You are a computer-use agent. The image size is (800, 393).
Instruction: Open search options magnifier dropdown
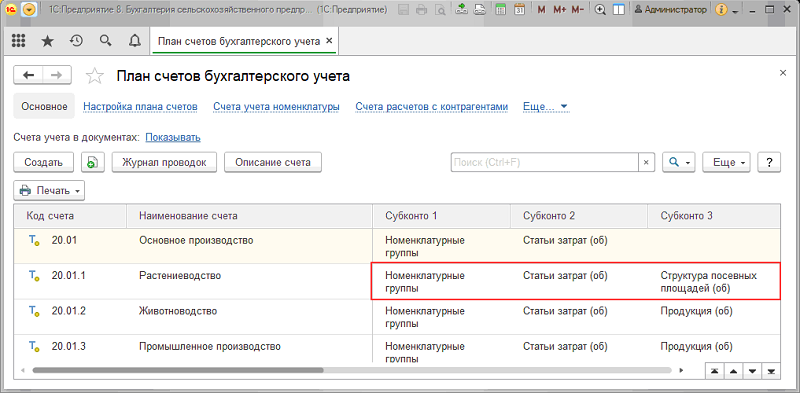click(679, 162)
